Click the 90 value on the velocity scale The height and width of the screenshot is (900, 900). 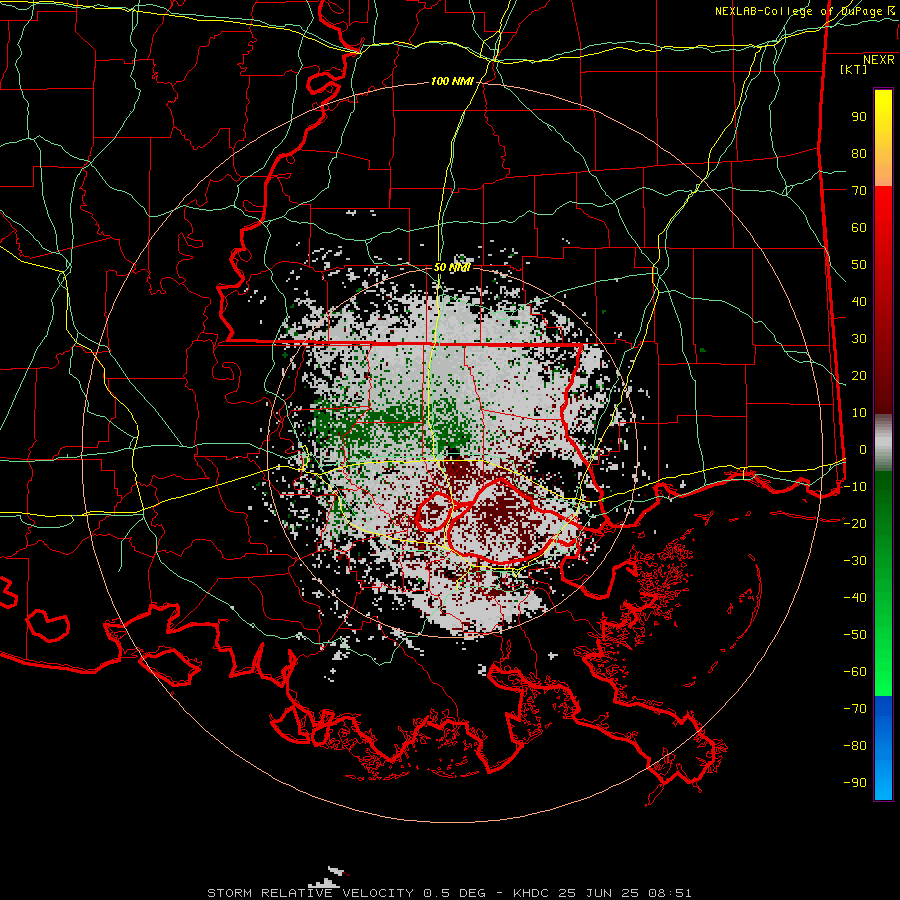pos(859,117)
